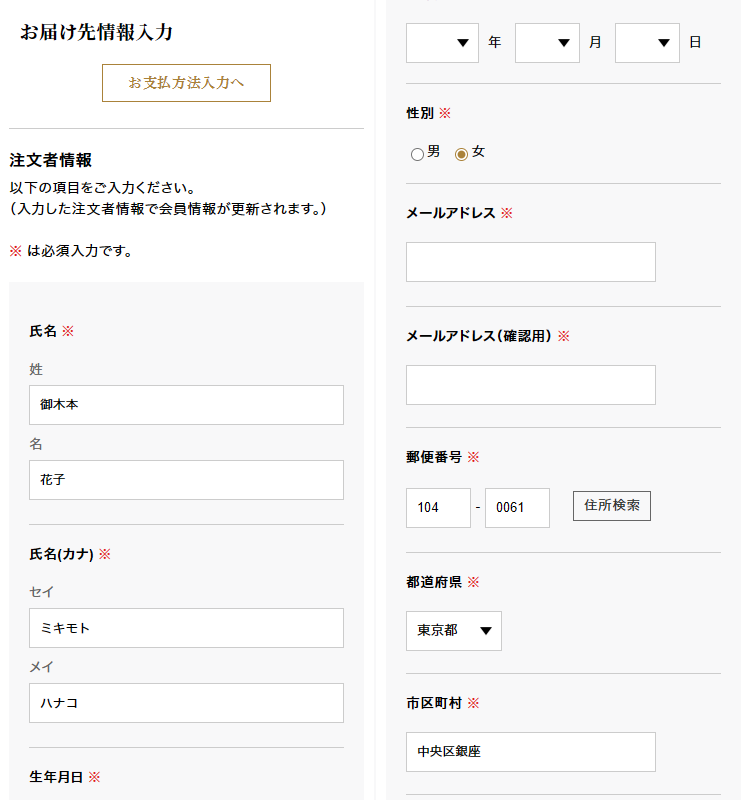This screenshot has width=750, height=800.
Task: Click the 注文者情報 section heading
Action: click(51, 160)
